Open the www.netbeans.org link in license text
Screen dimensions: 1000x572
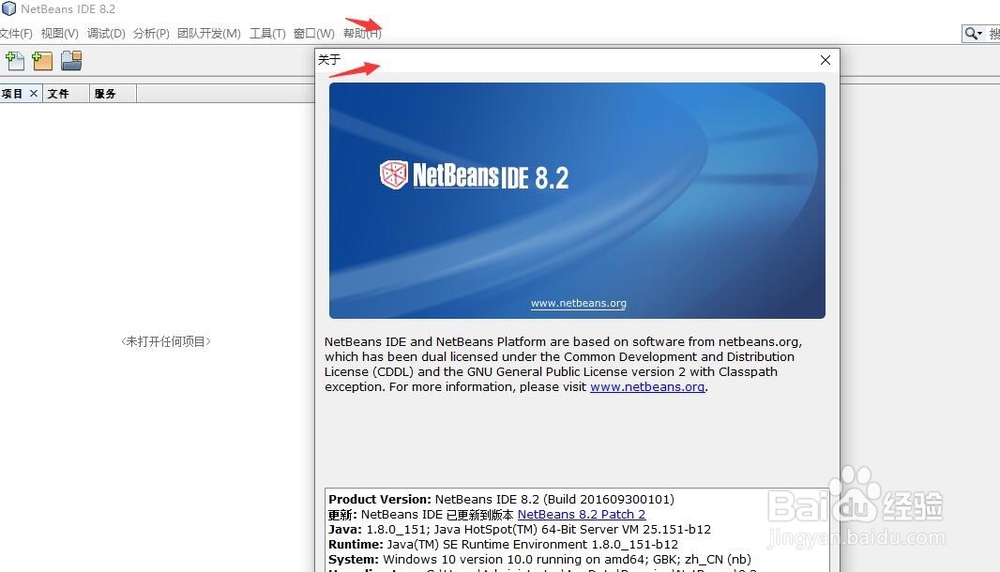pyautogui.click(x=647, y=386)
